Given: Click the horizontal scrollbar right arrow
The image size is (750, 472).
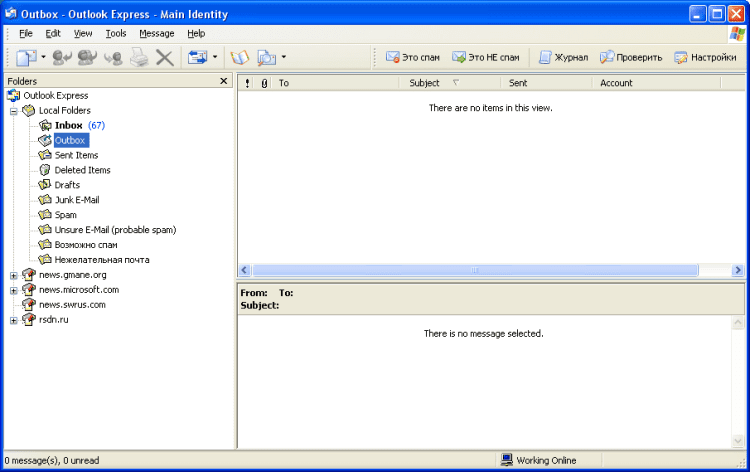Looking at the screenshot, I should [x=738, y=270].
